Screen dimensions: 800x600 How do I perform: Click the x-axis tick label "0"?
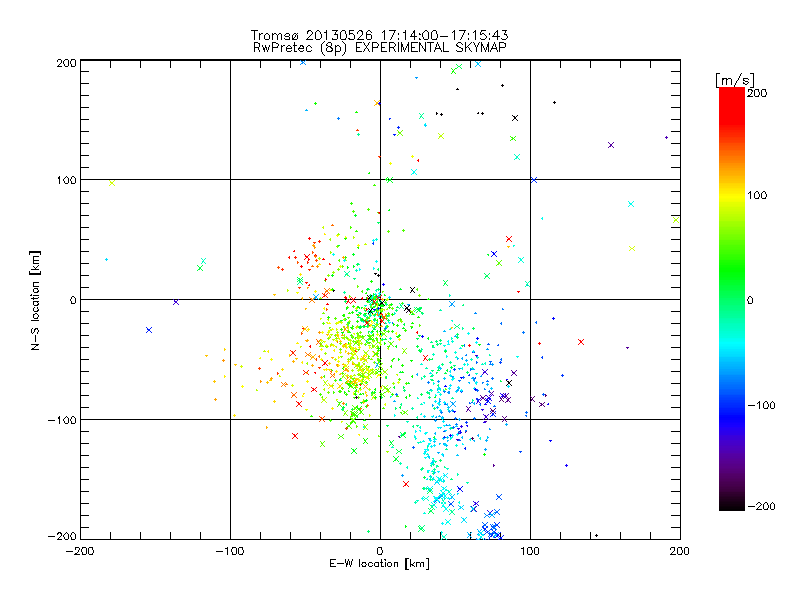tap(380, 551)
